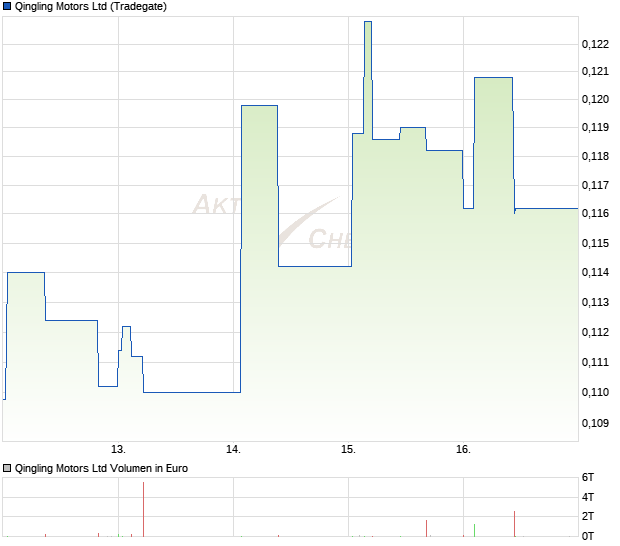Click the 0,119 price axis label

(595, 127)
